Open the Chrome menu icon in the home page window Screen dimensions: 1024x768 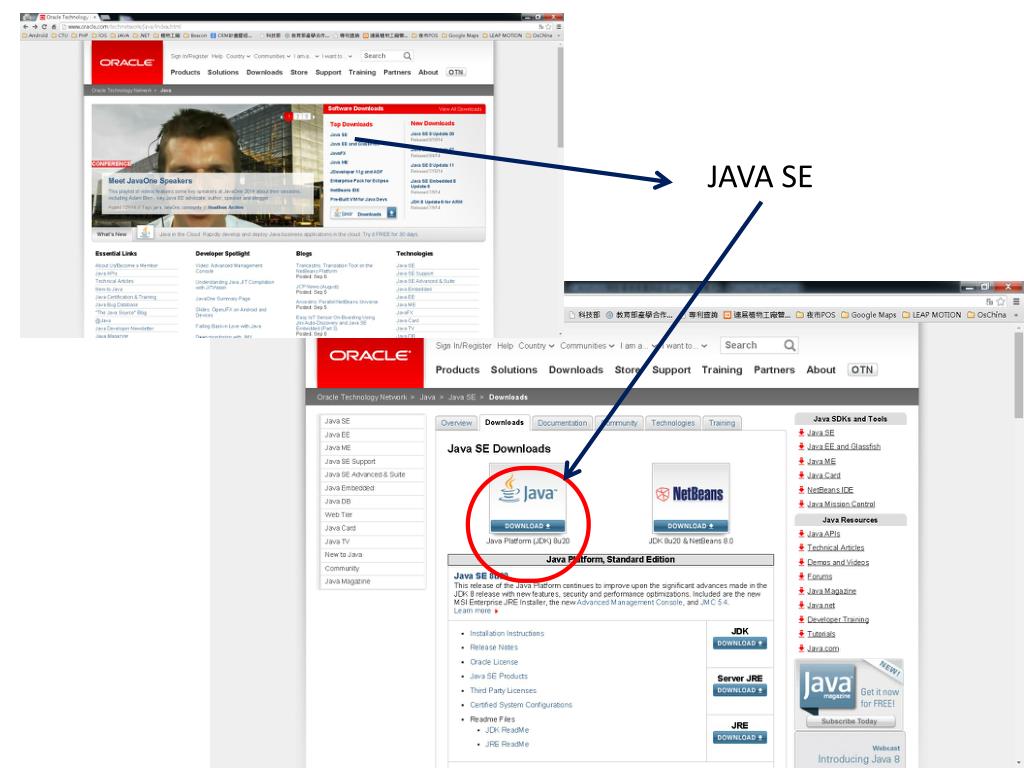coord(558,27)
